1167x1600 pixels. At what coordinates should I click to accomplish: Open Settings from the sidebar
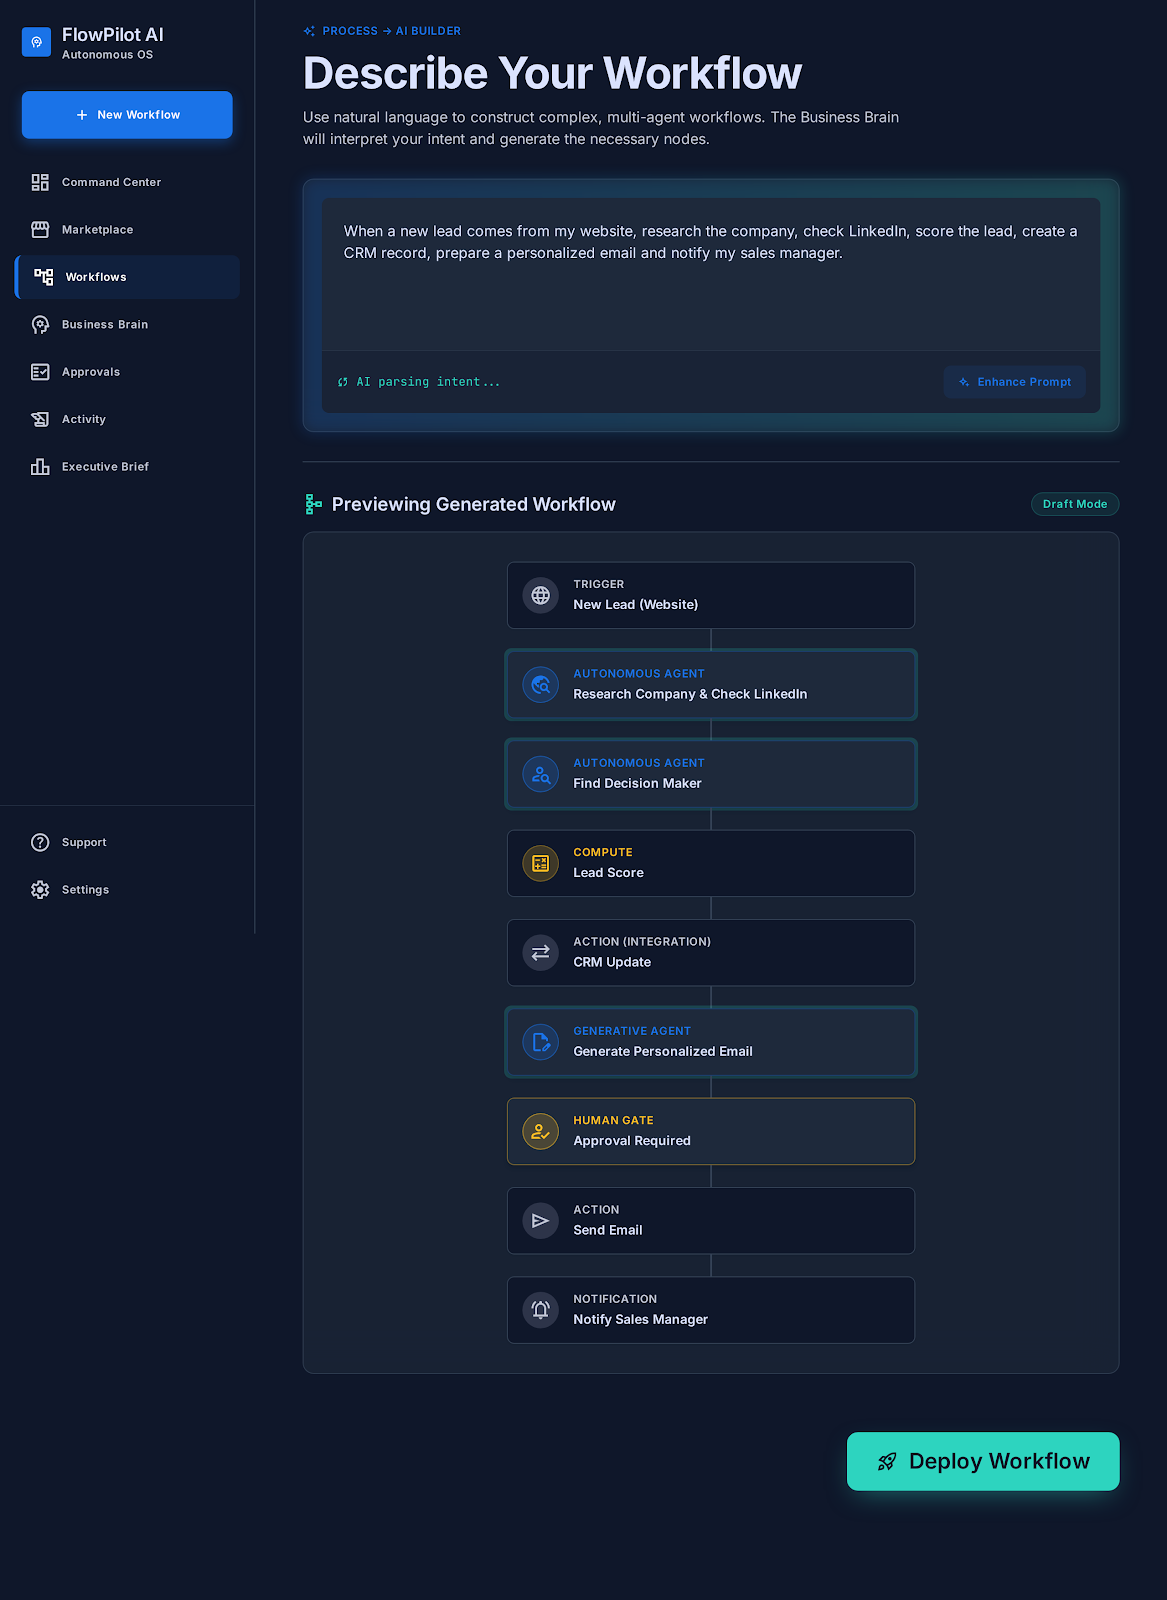coord(127,890)
